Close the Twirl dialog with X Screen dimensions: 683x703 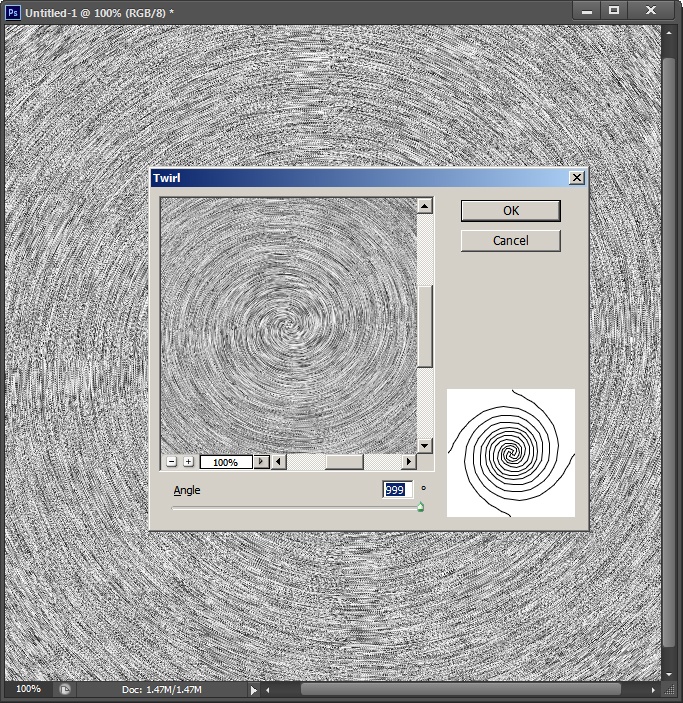click(577, 178)
